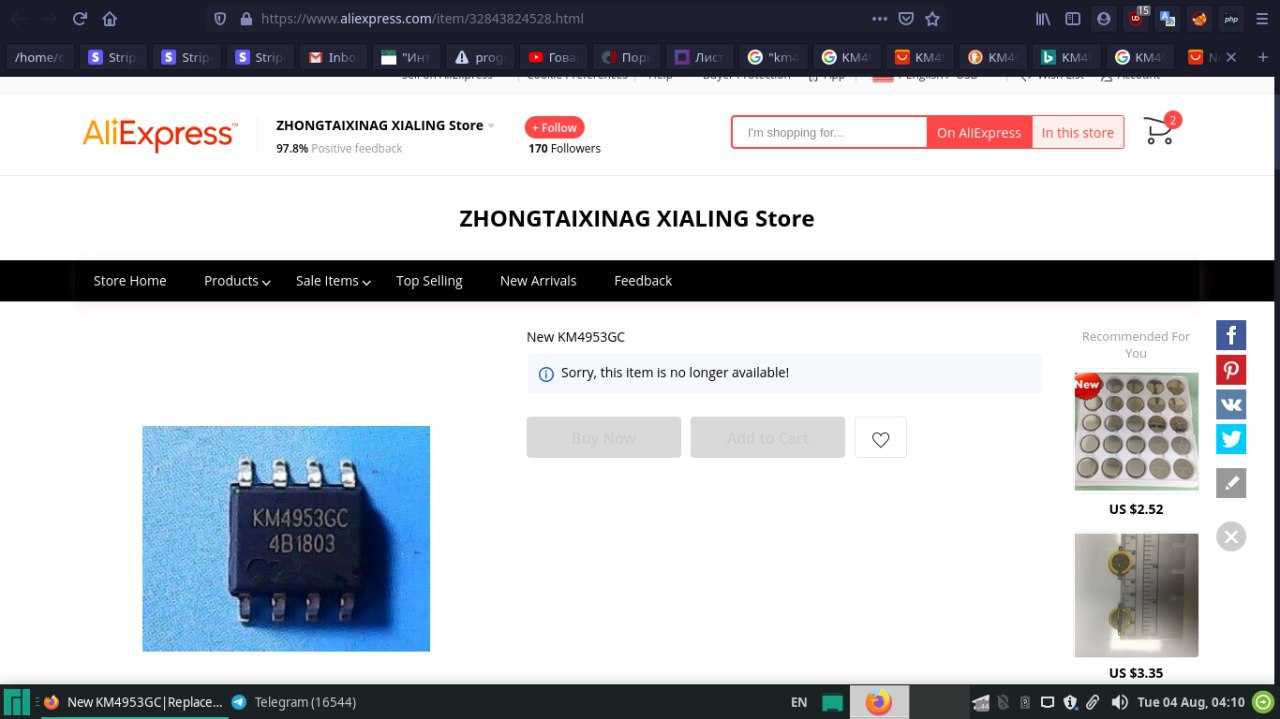
Task: Close the floating share sidebar
Action: click(x=1231, y=536)
